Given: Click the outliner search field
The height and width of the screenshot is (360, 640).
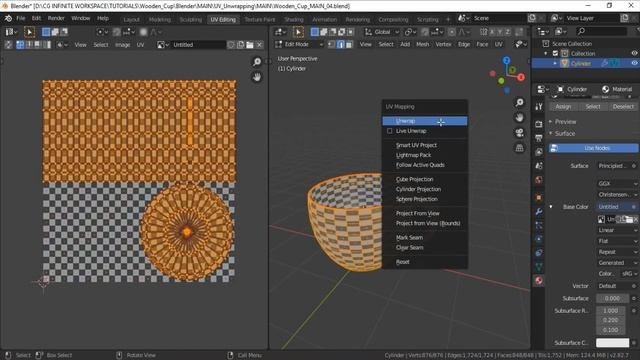Looking at the screenshot, I should click(x=601, y=31).
